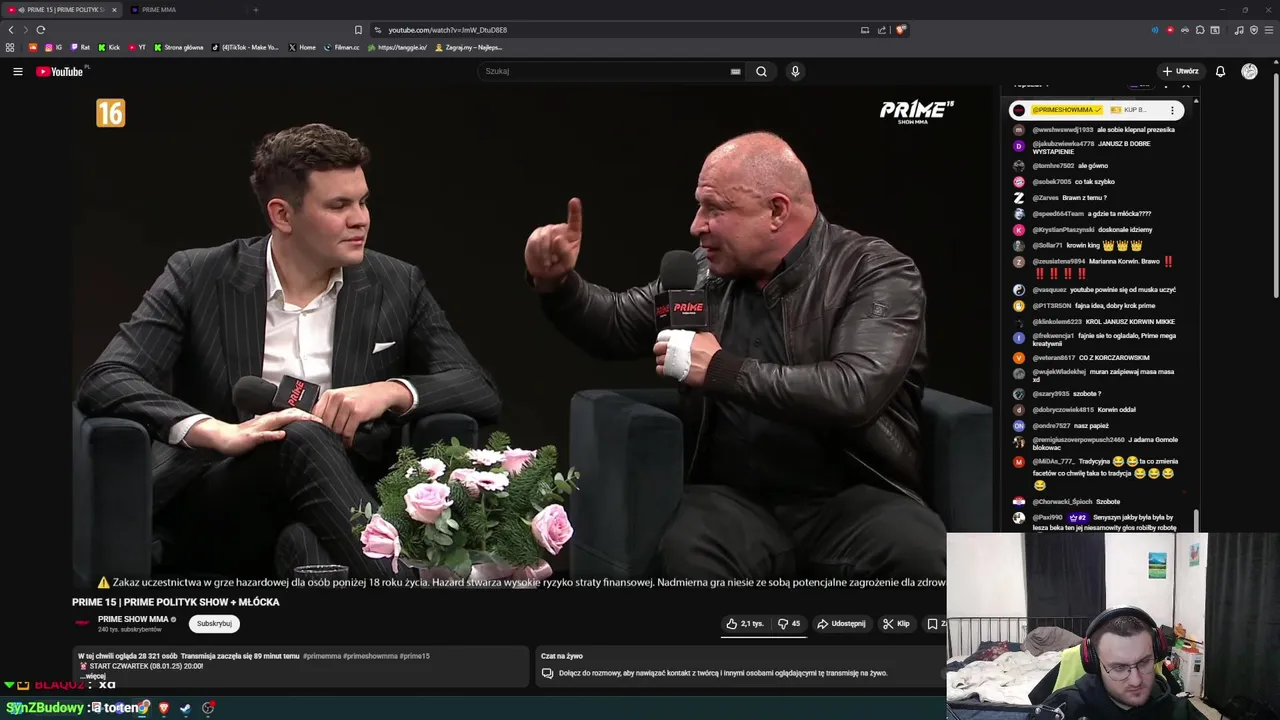Screen dimensions: 1280x720
Task: Open pinned message three-dot menu
Action: pos(1172,110)
